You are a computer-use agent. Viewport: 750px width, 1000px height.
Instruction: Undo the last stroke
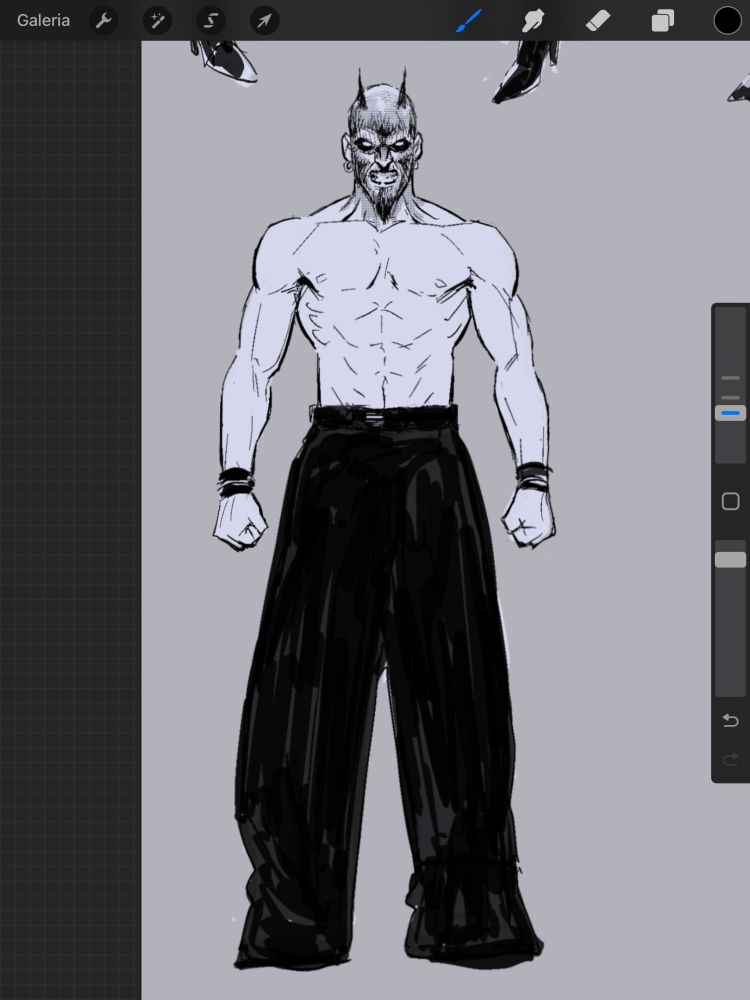coord(730,721)
